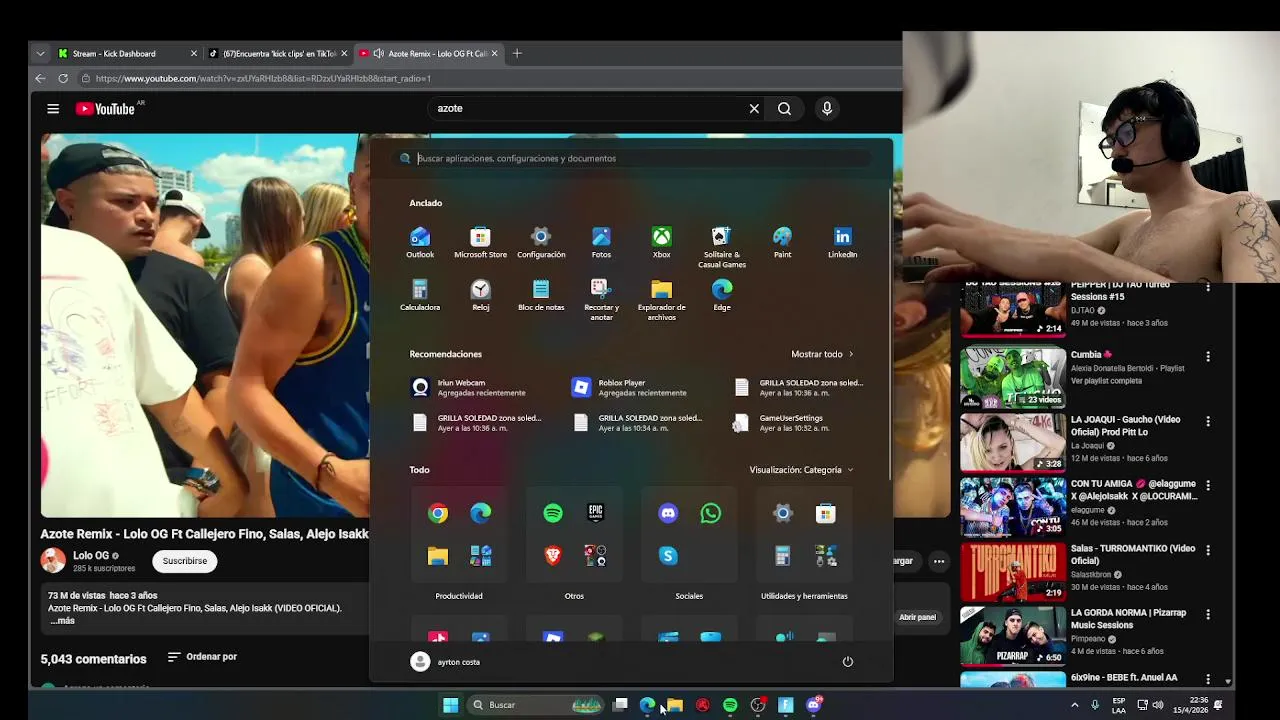1280x720 pixels.
Task: Click the Abrir panel button
Action: 917,617
